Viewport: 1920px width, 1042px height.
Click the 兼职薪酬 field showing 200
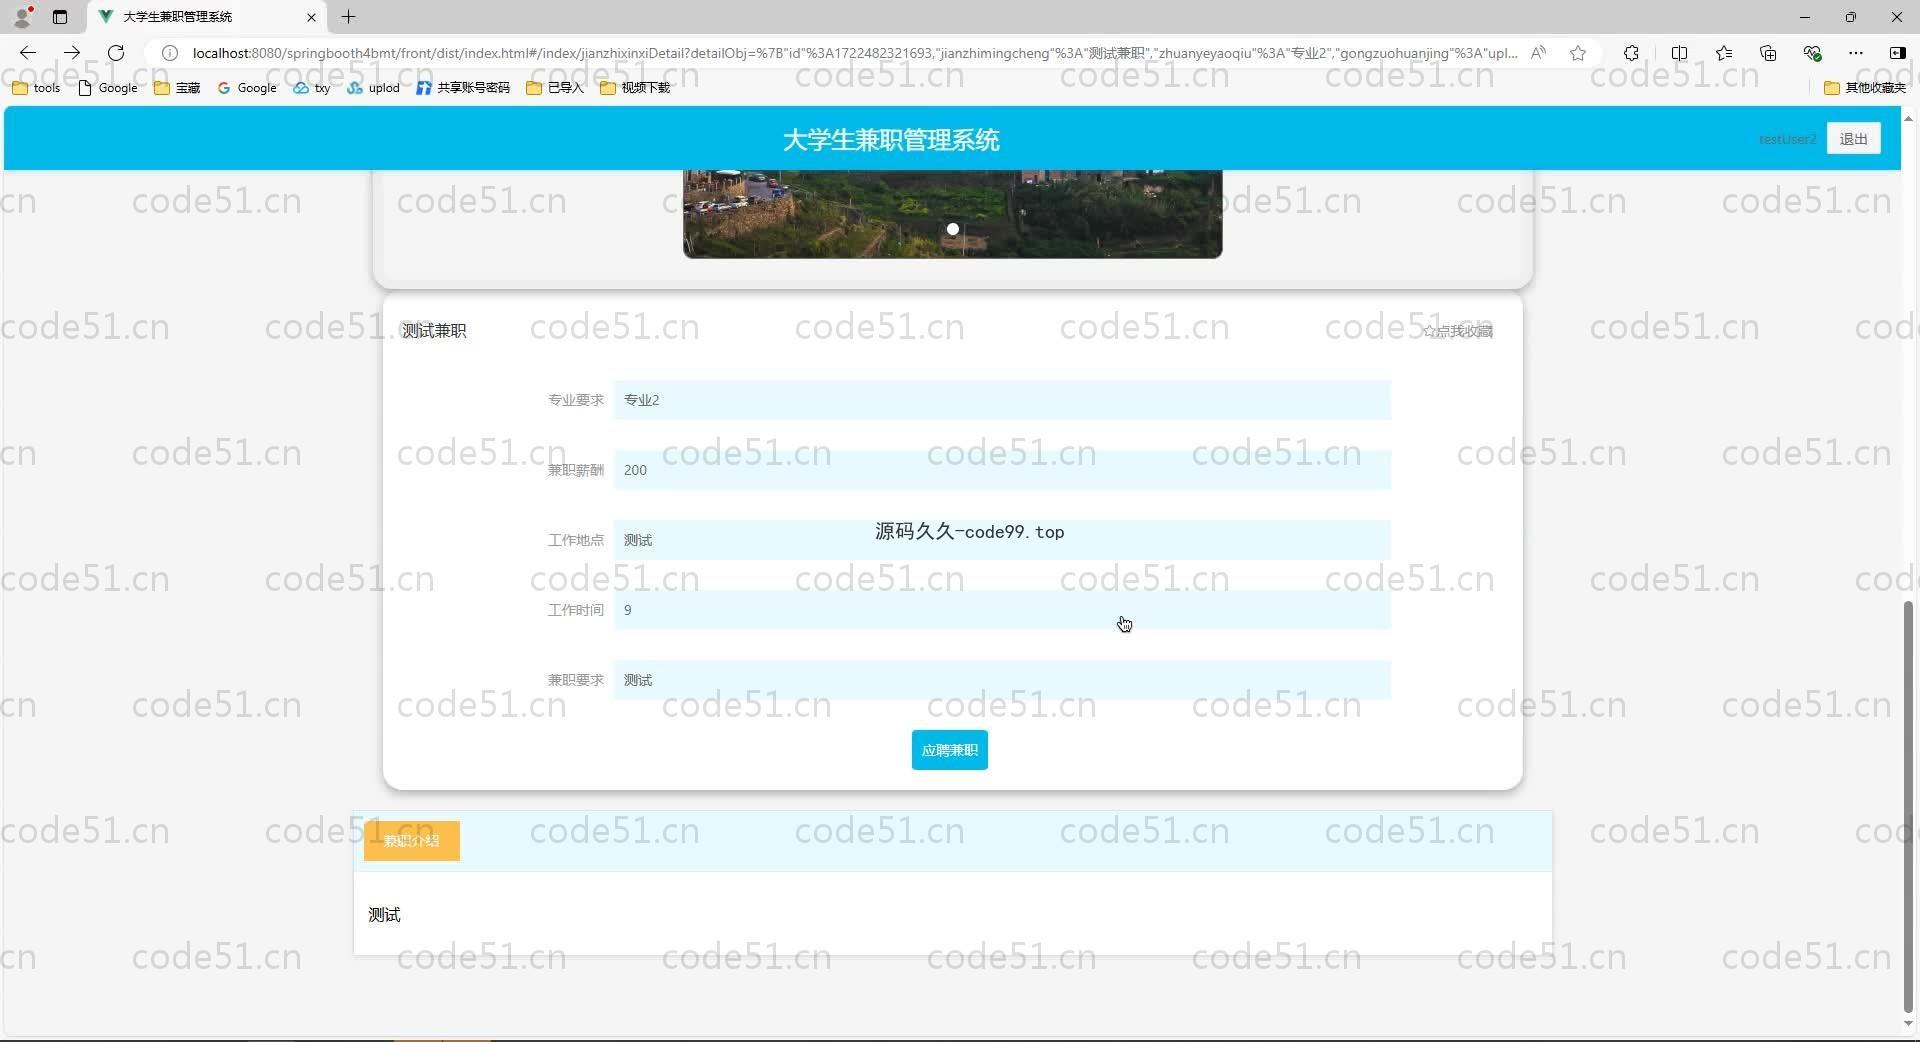pos(1002,470)
